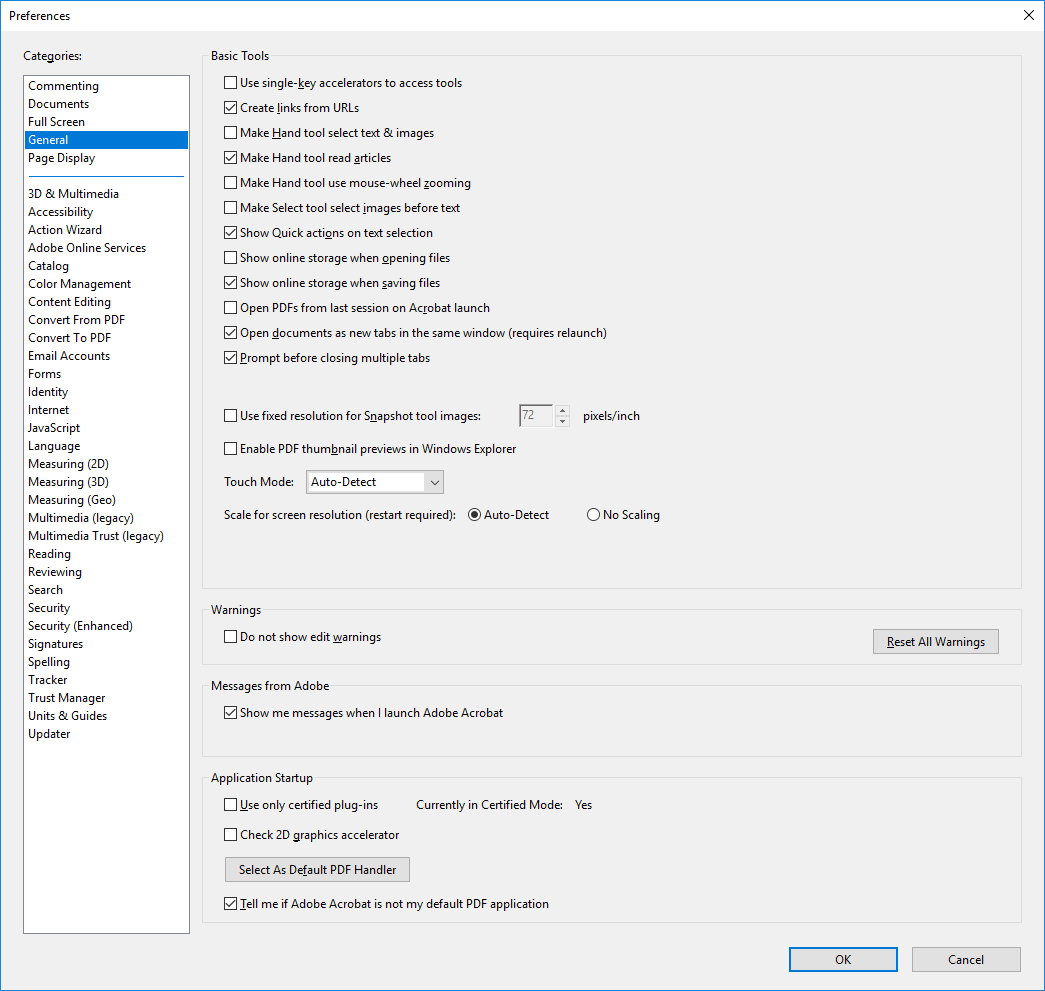Open the Page Display category
1045x991 pixels.
[107, 158]
